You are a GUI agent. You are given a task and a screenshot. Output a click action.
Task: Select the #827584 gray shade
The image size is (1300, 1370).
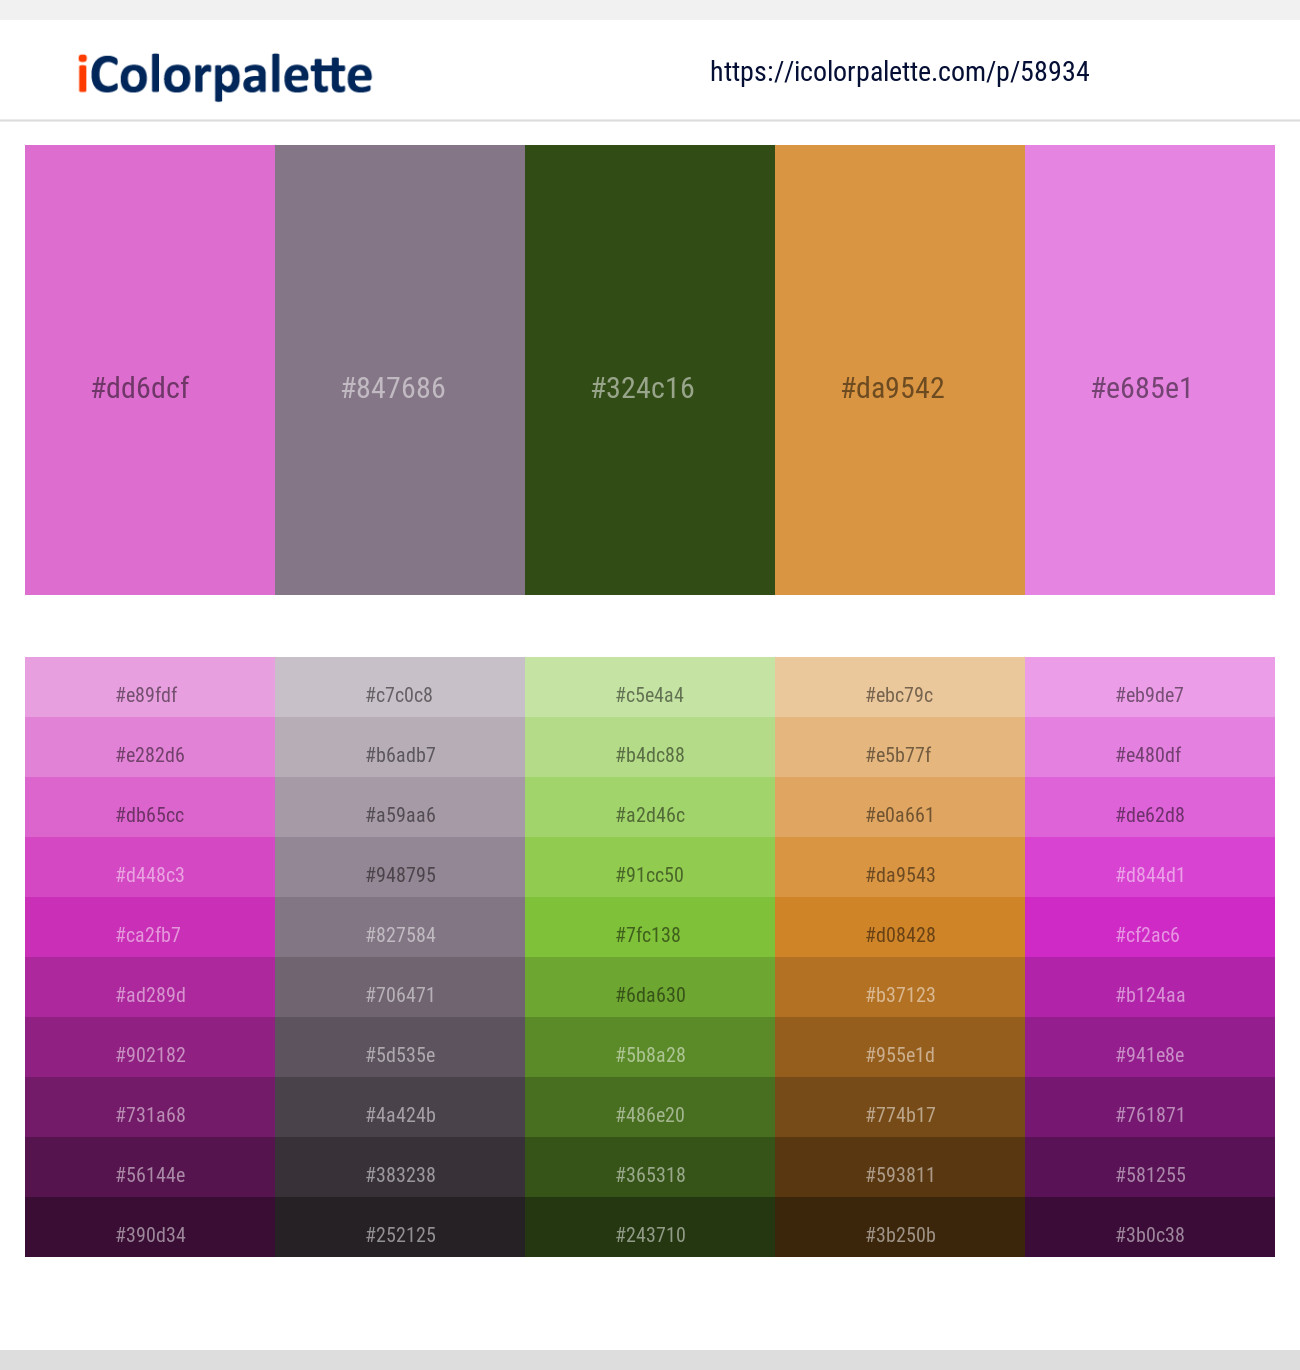pos(400,927)
